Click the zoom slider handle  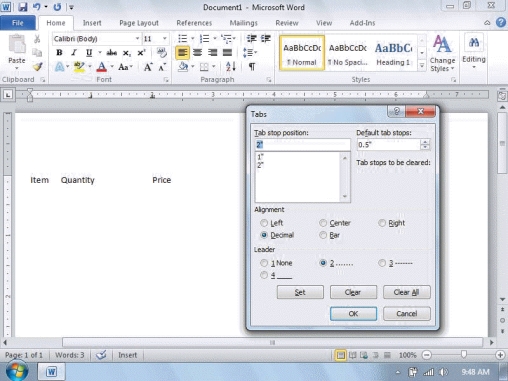tap(463, 355)
